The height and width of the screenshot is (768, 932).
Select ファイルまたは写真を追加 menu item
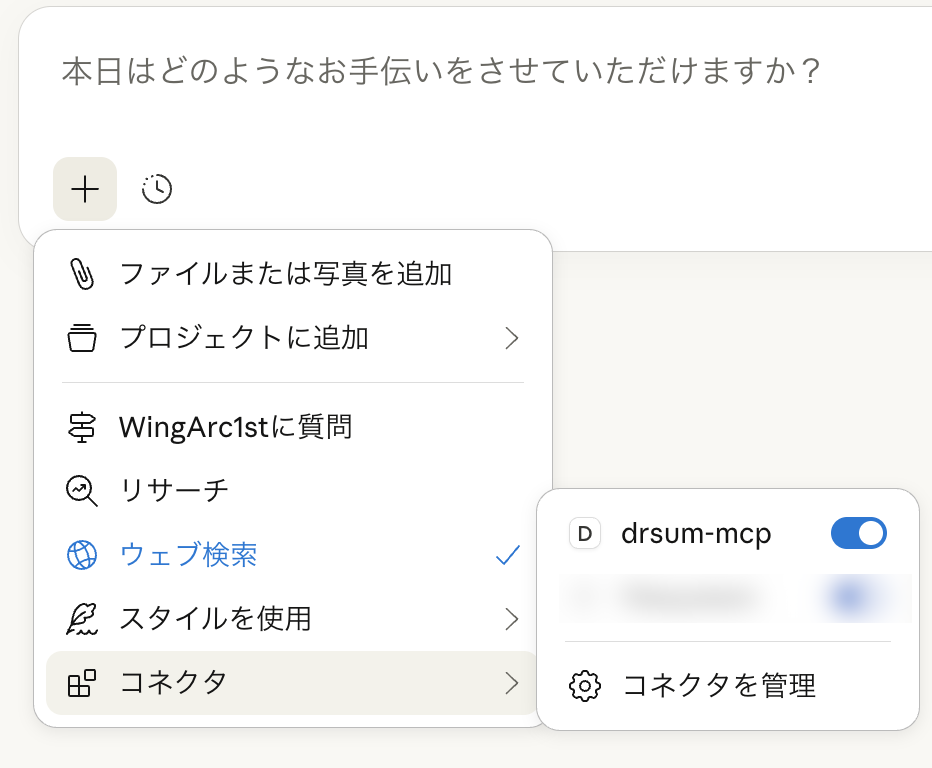pos(286,274)
